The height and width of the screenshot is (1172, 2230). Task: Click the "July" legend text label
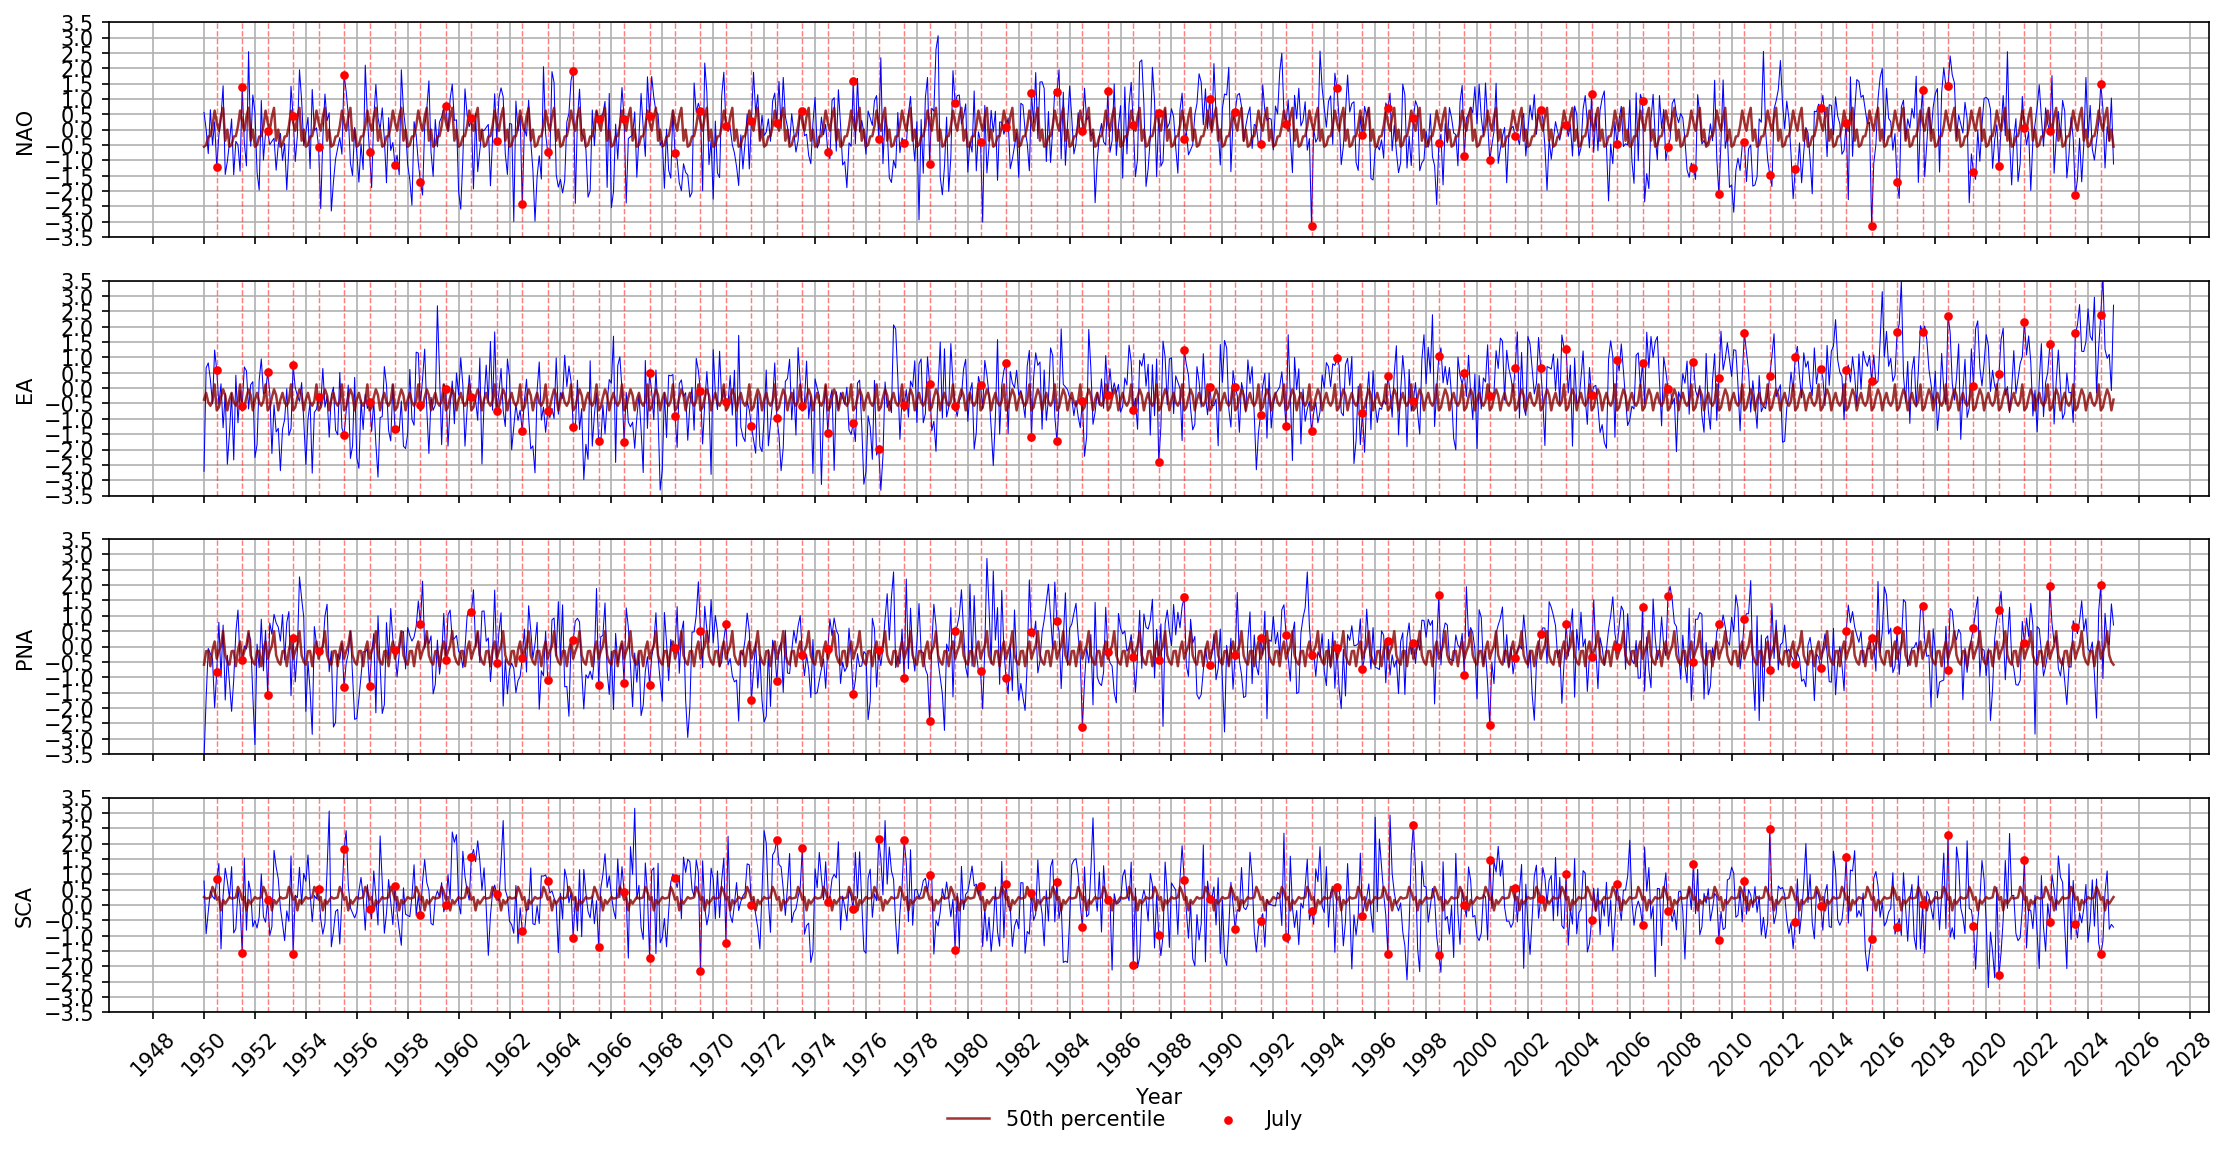pos(1283,1119)
